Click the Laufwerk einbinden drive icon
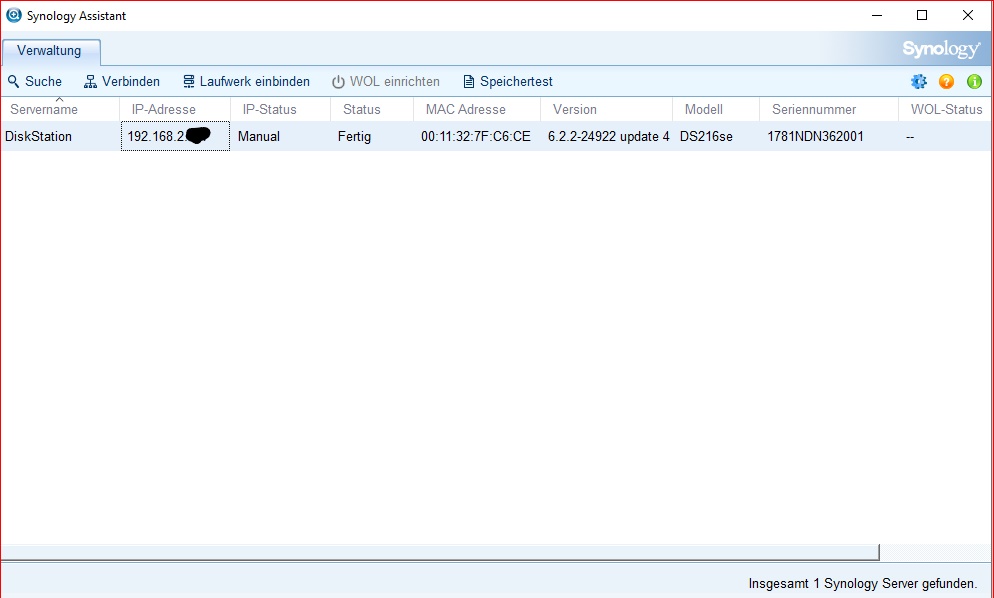The image size is (994, 598). pyautogui.click(x=189, y=82)
